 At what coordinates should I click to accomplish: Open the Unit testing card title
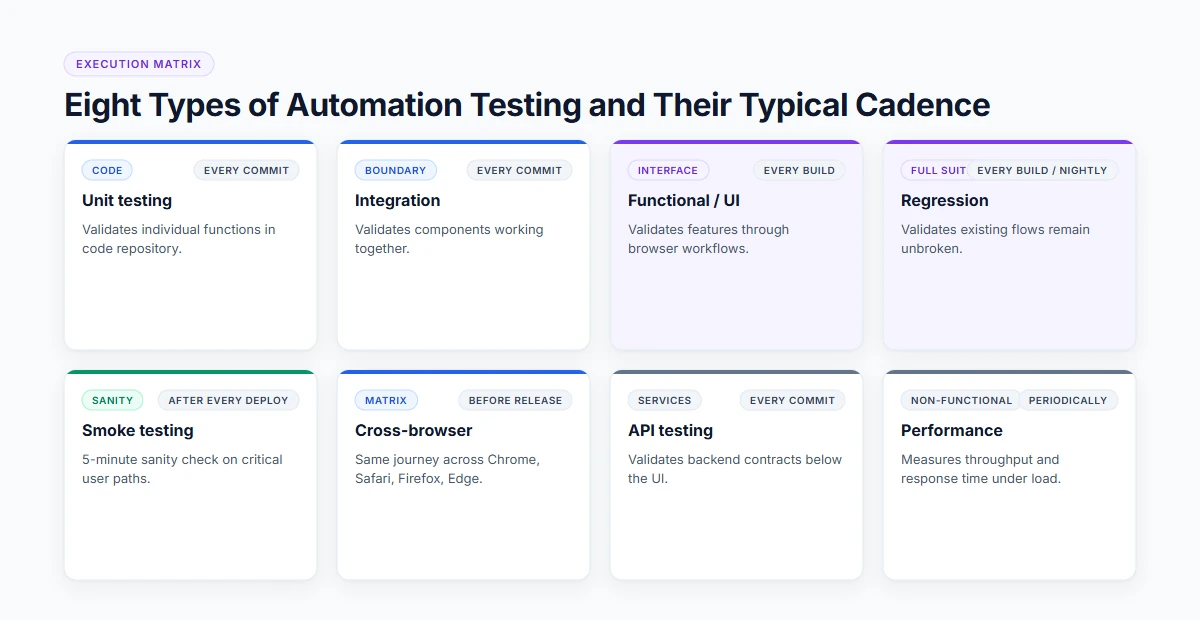point(127,200)
